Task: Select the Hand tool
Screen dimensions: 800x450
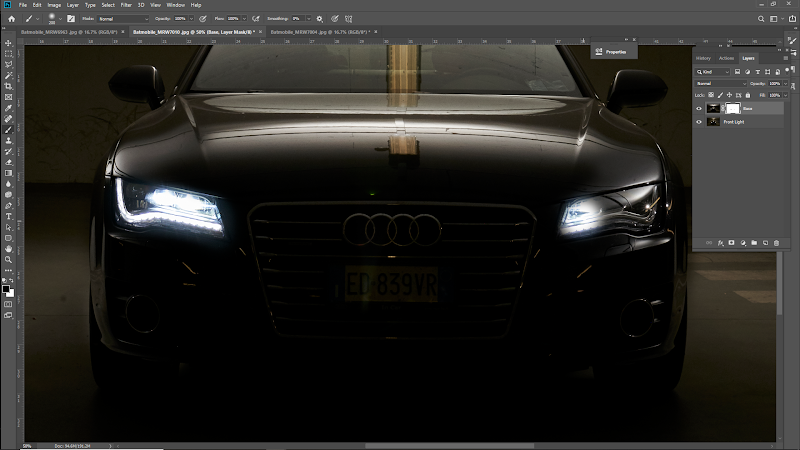Action: (x=8, y=249)
